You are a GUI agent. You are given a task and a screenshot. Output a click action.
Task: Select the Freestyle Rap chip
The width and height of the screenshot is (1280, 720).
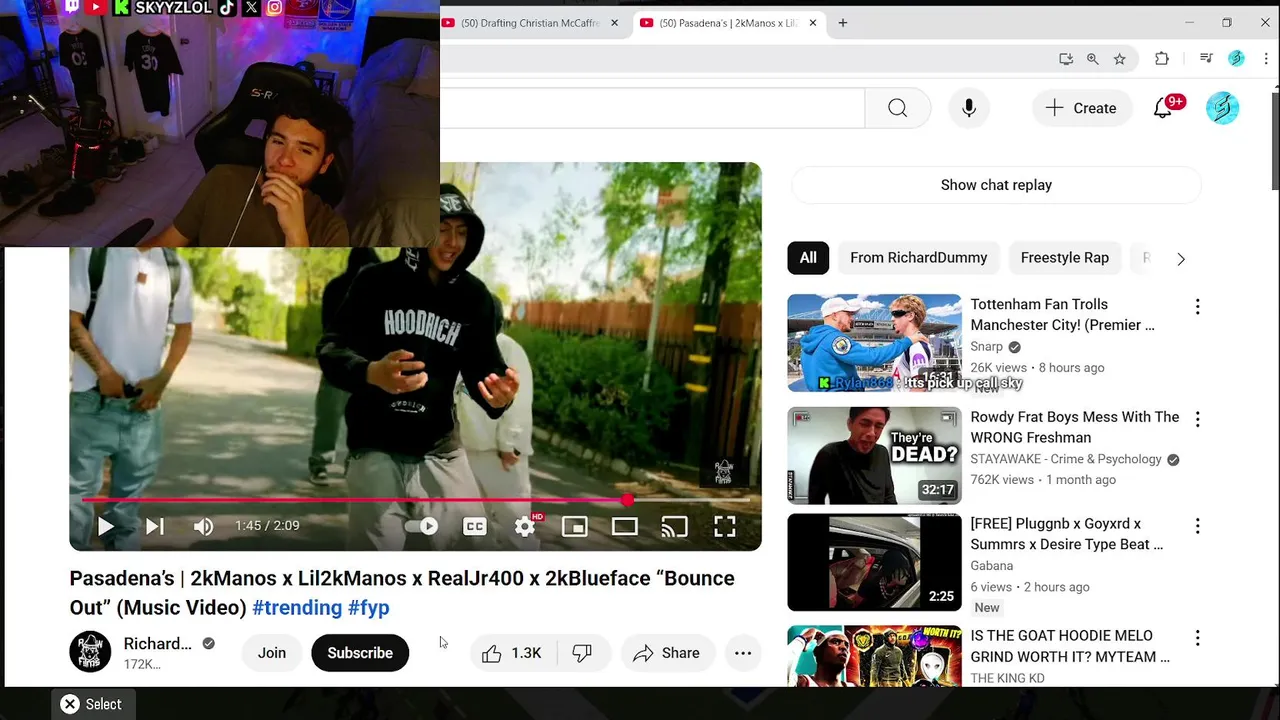[1065, 258]
